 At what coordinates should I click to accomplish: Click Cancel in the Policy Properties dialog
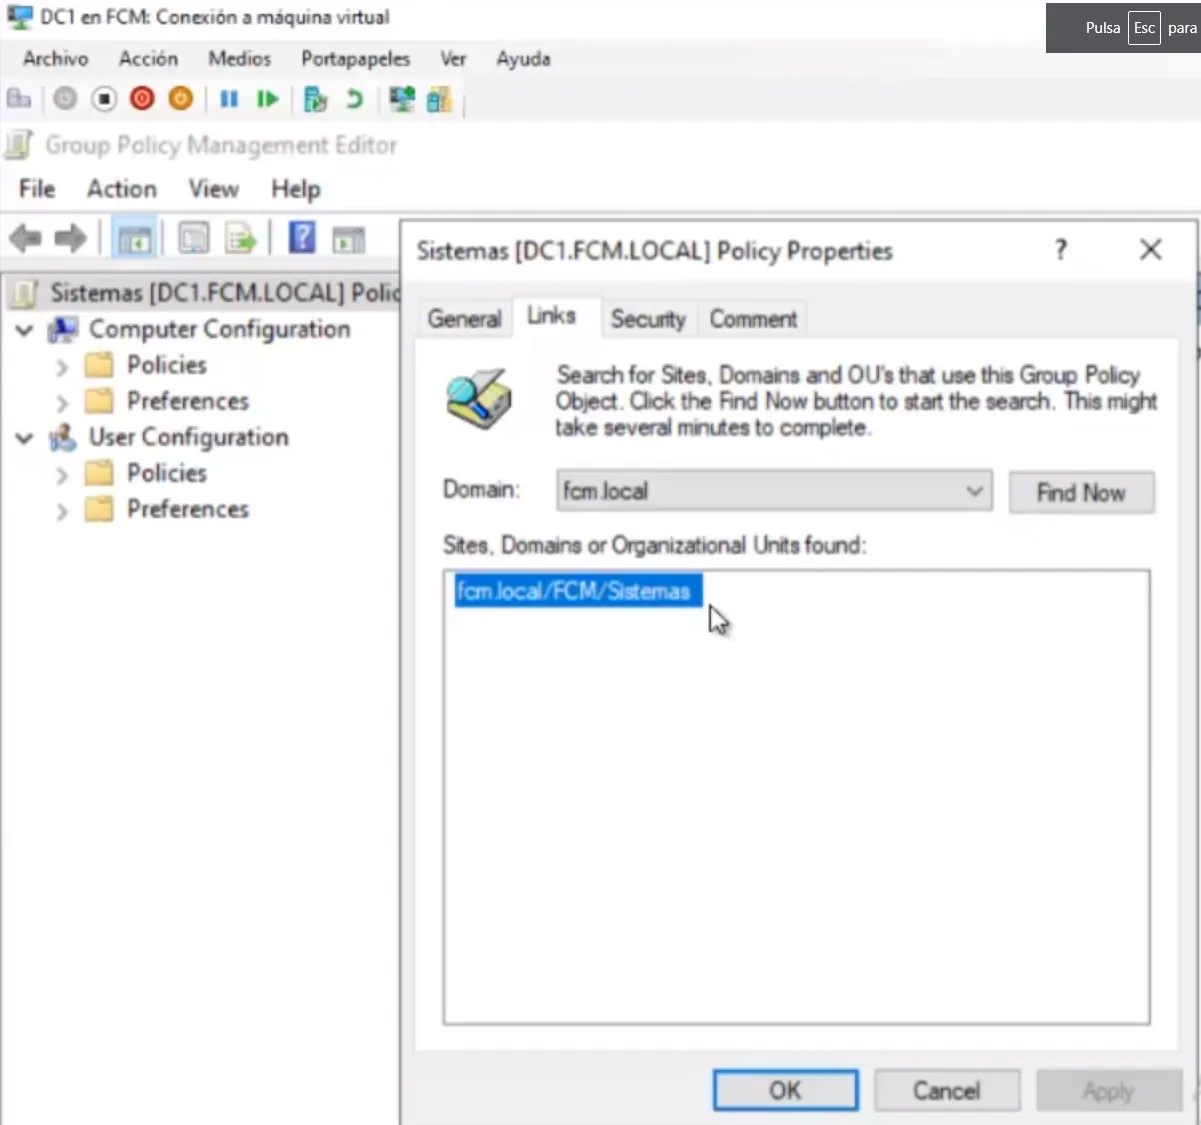[x=946, y=1090]
